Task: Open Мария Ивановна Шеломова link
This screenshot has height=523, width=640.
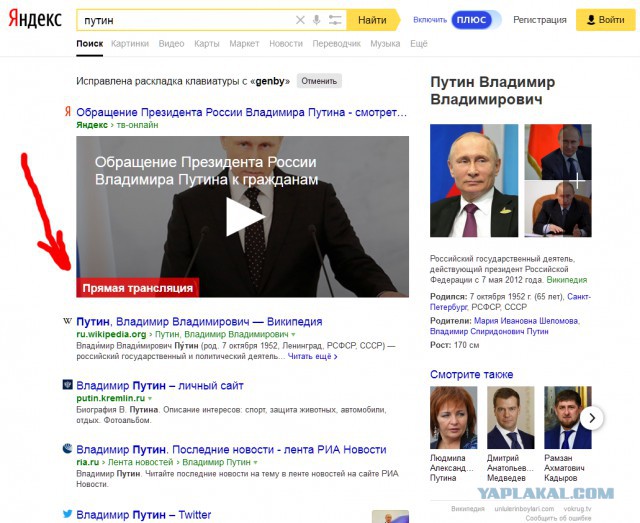Action: (x=526, y=321)
